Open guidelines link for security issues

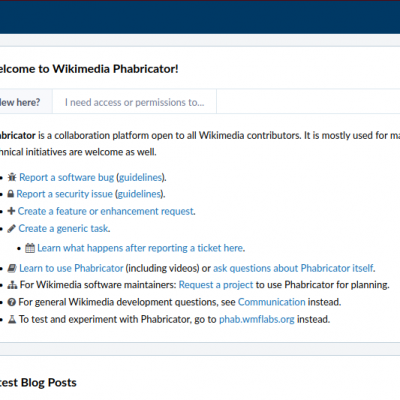tap(139, 194)
